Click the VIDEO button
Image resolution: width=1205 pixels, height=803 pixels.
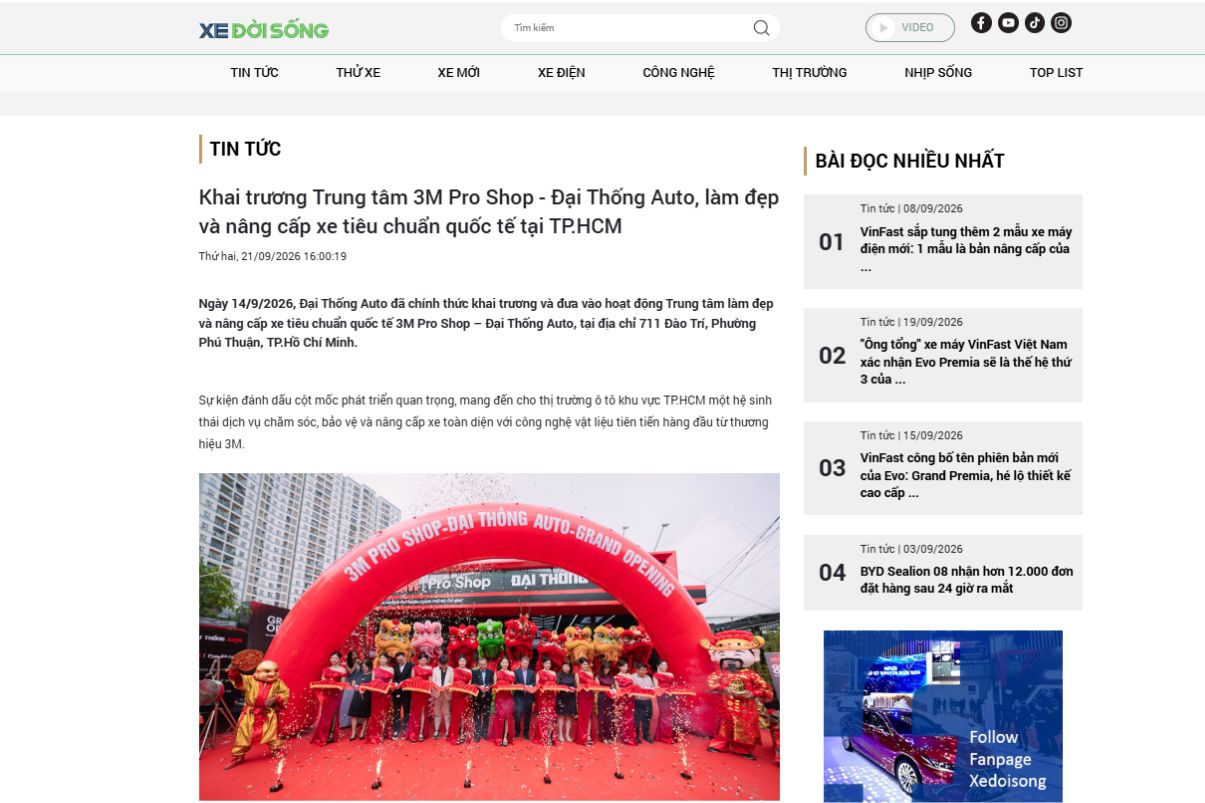coord(910,28)
